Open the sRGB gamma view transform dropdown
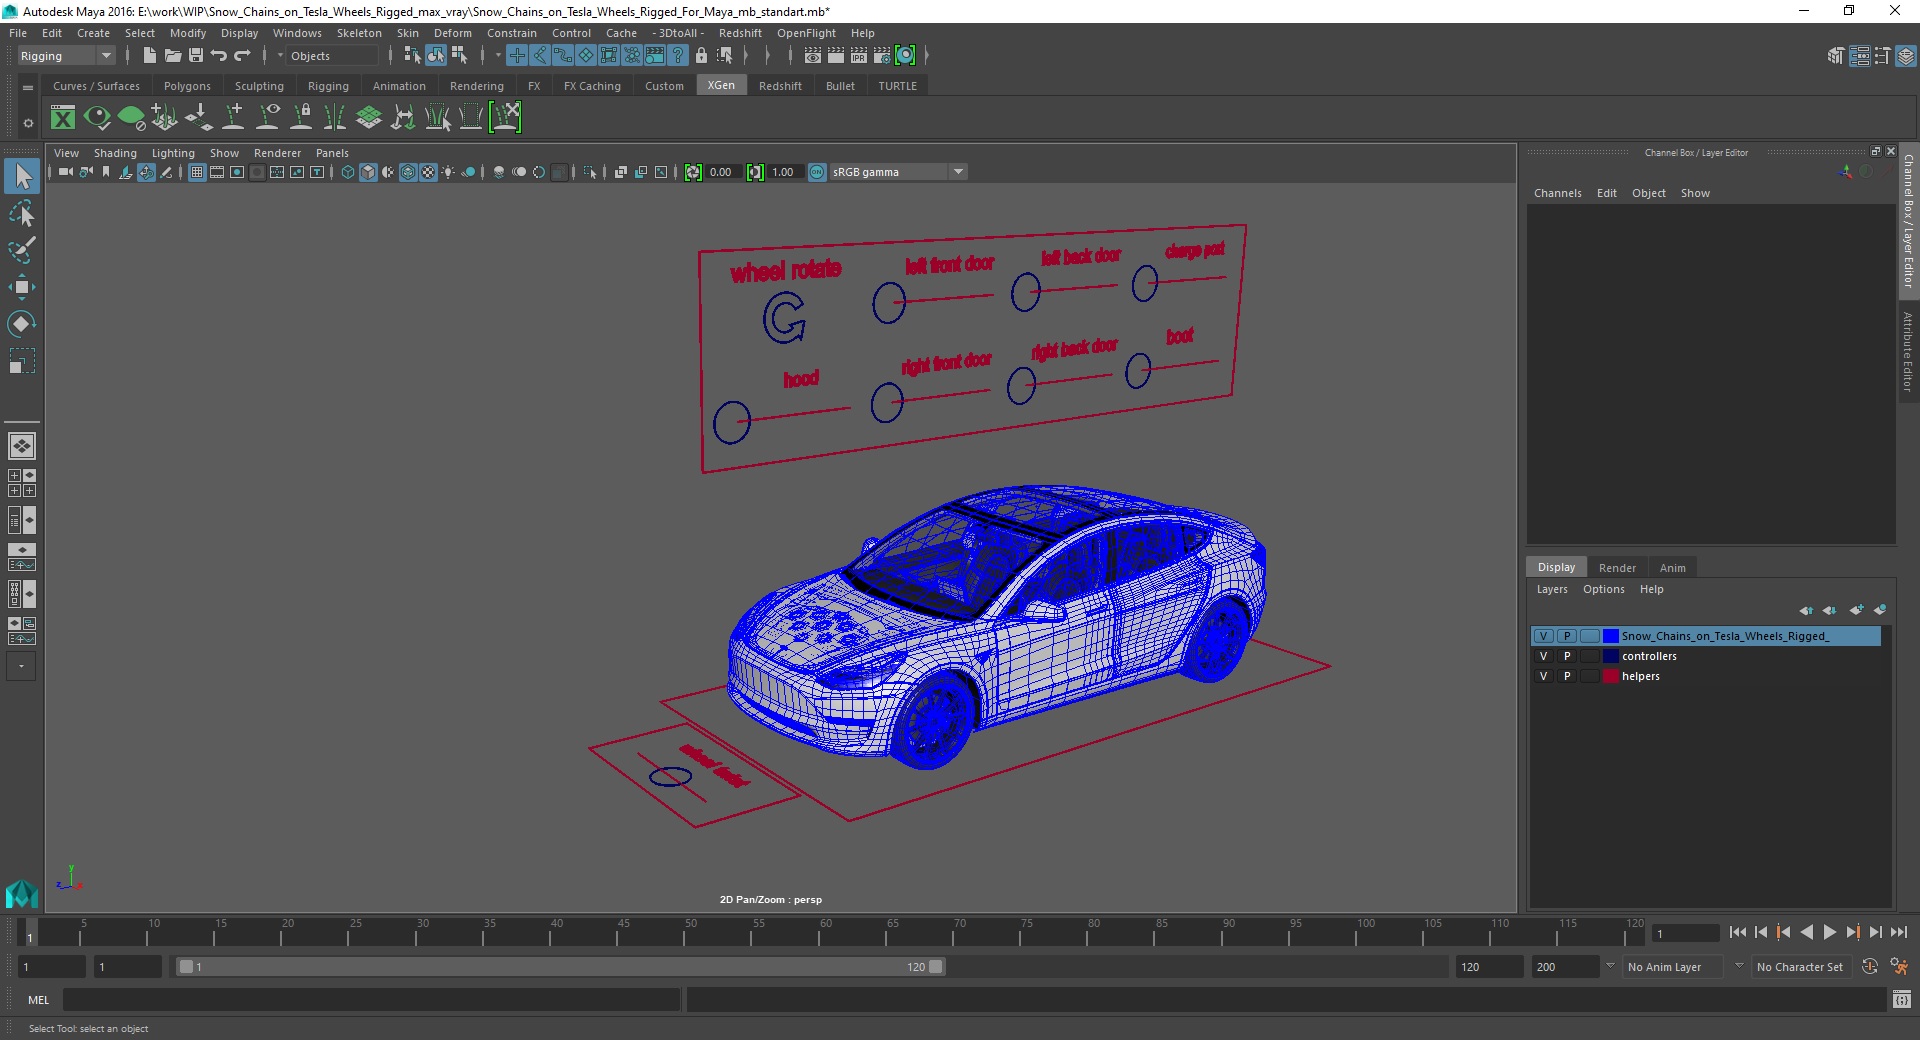The height and width of the screenshot is (1040, 1920). click(x=898, y=172)
